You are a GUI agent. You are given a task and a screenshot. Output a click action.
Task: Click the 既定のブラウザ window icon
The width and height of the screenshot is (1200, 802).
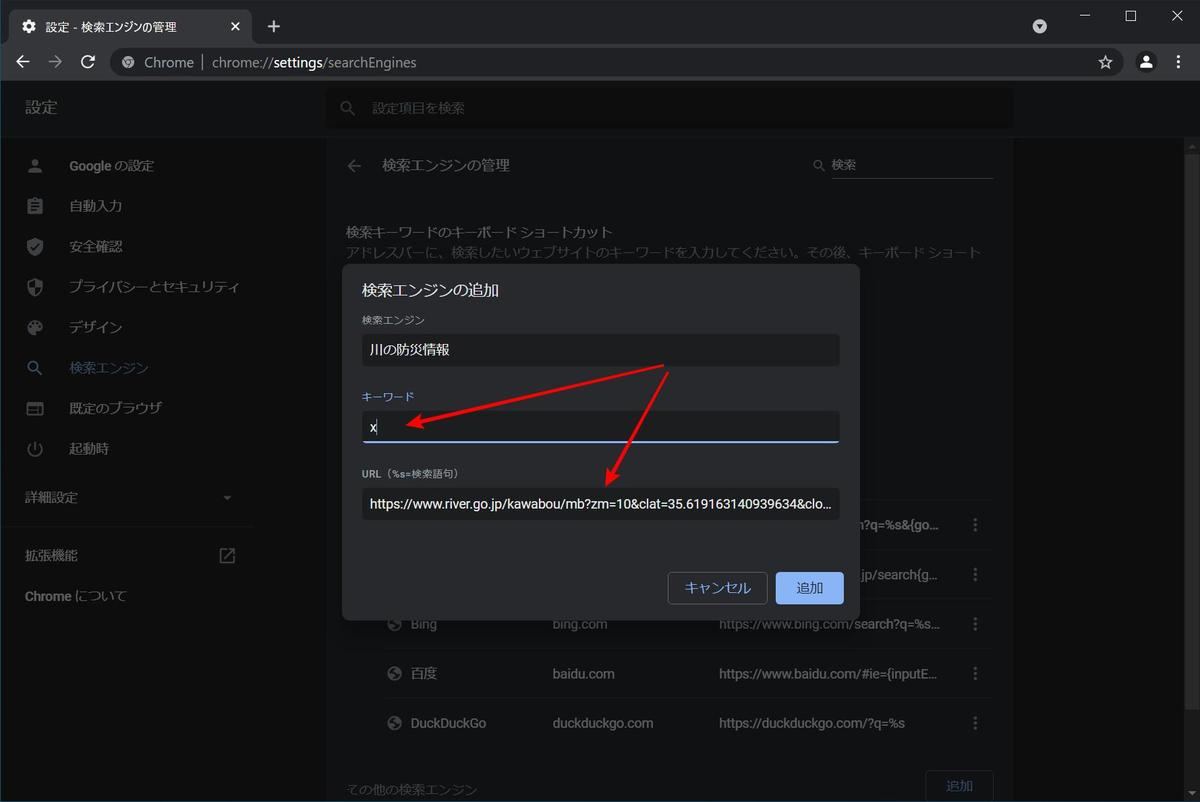[35, 408]
